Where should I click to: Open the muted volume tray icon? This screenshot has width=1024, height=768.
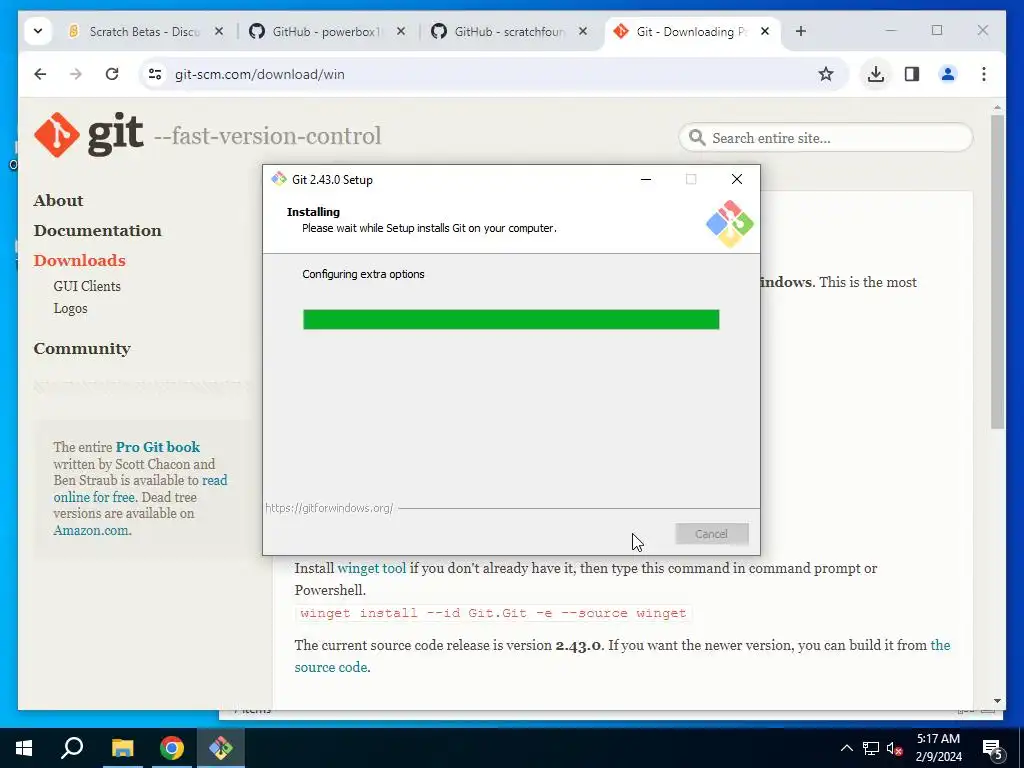click(x=895, y=748)
